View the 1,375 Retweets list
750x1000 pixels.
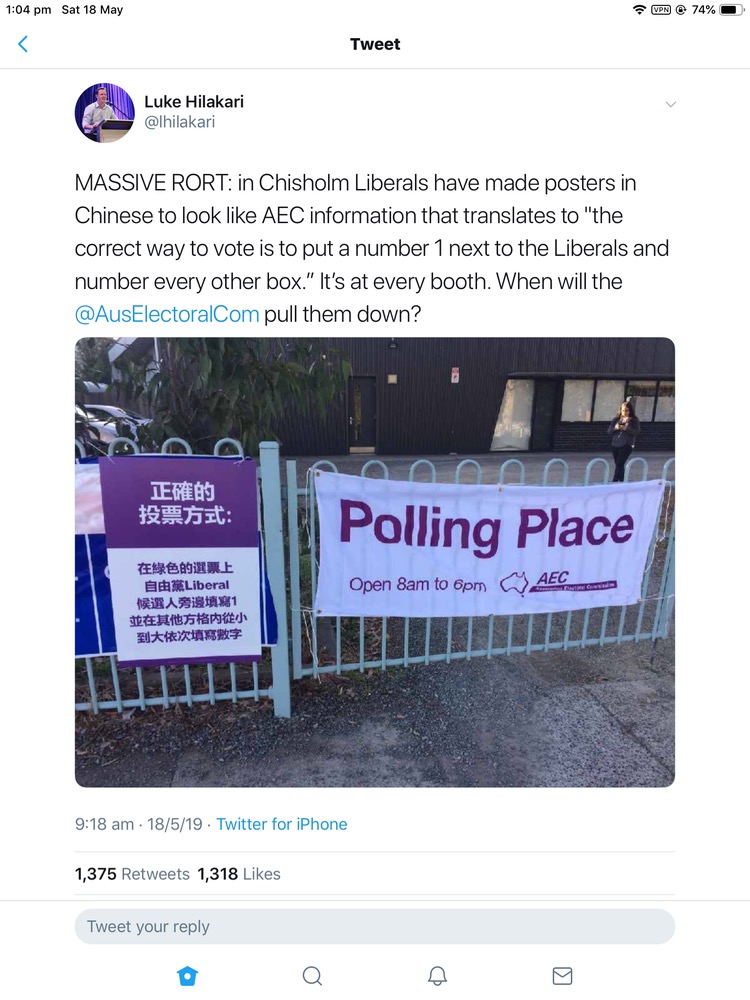(x=132, y=874)
